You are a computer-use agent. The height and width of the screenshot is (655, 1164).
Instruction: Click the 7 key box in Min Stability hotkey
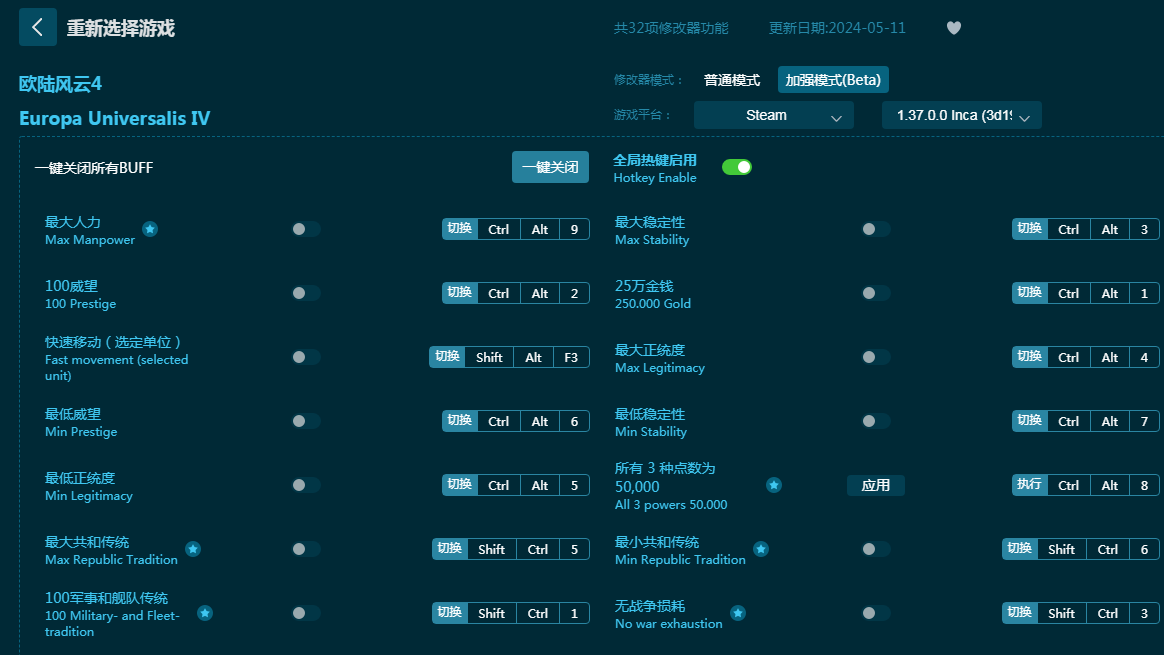(1144, 422)
